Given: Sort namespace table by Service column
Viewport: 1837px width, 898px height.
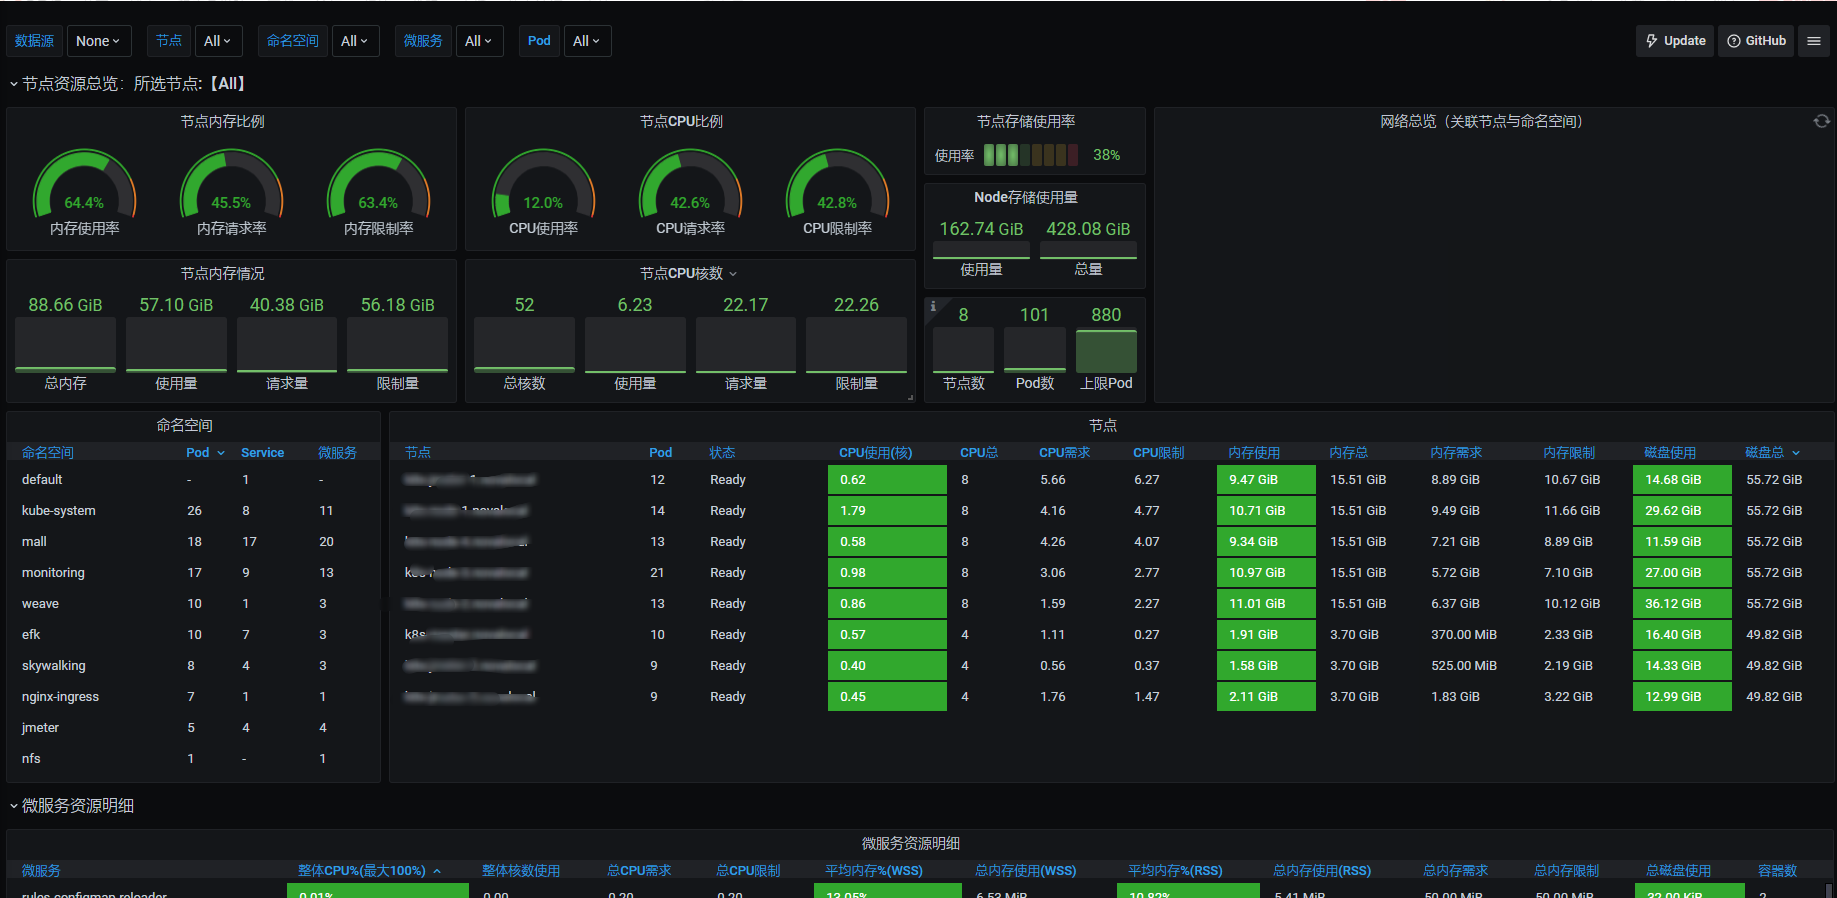Looking at the screenshot, I should coord(262,453).
